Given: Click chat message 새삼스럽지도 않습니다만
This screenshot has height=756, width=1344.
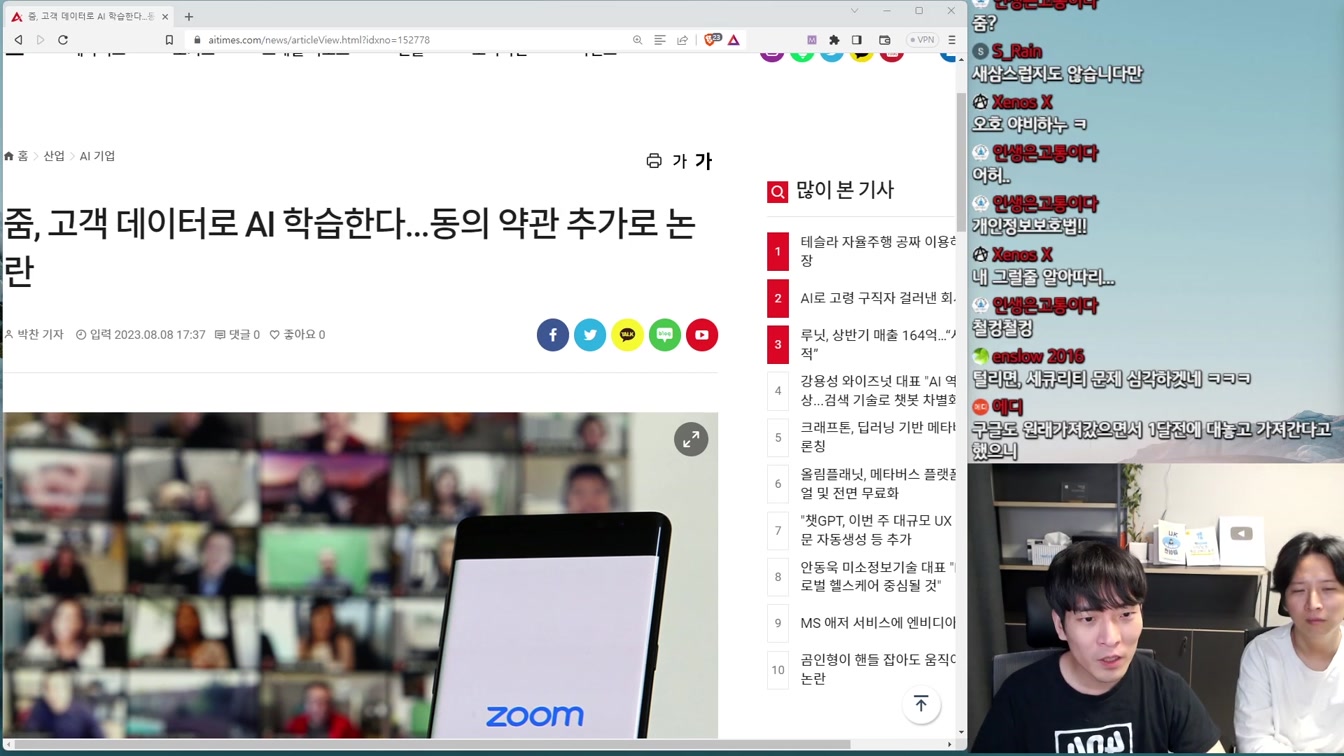Looking at the screenshot, I should pyautogui.click(x=1057, y=74).
